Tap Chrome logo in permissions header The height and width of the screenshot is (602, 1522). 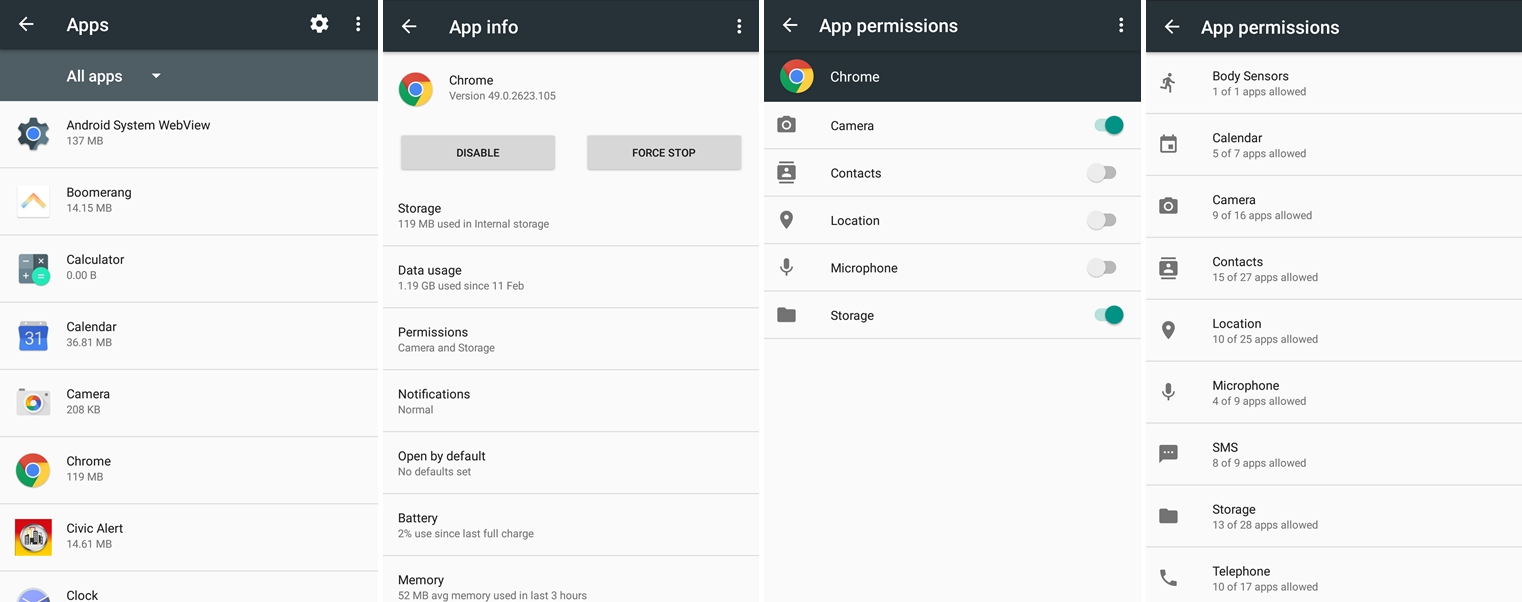coord(797,77)
